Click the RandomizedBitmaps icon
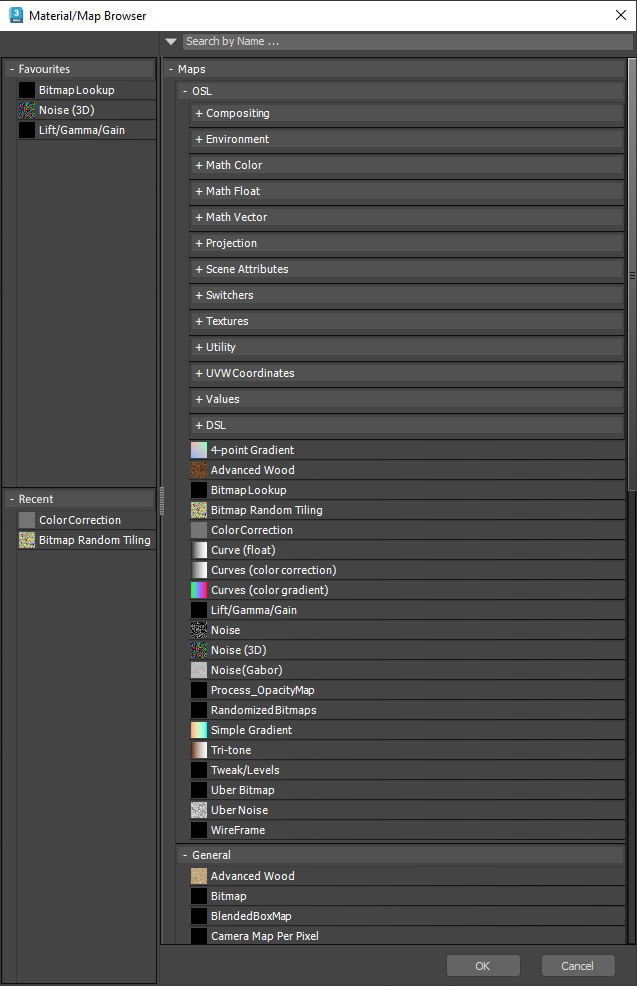 click(199, 710)
